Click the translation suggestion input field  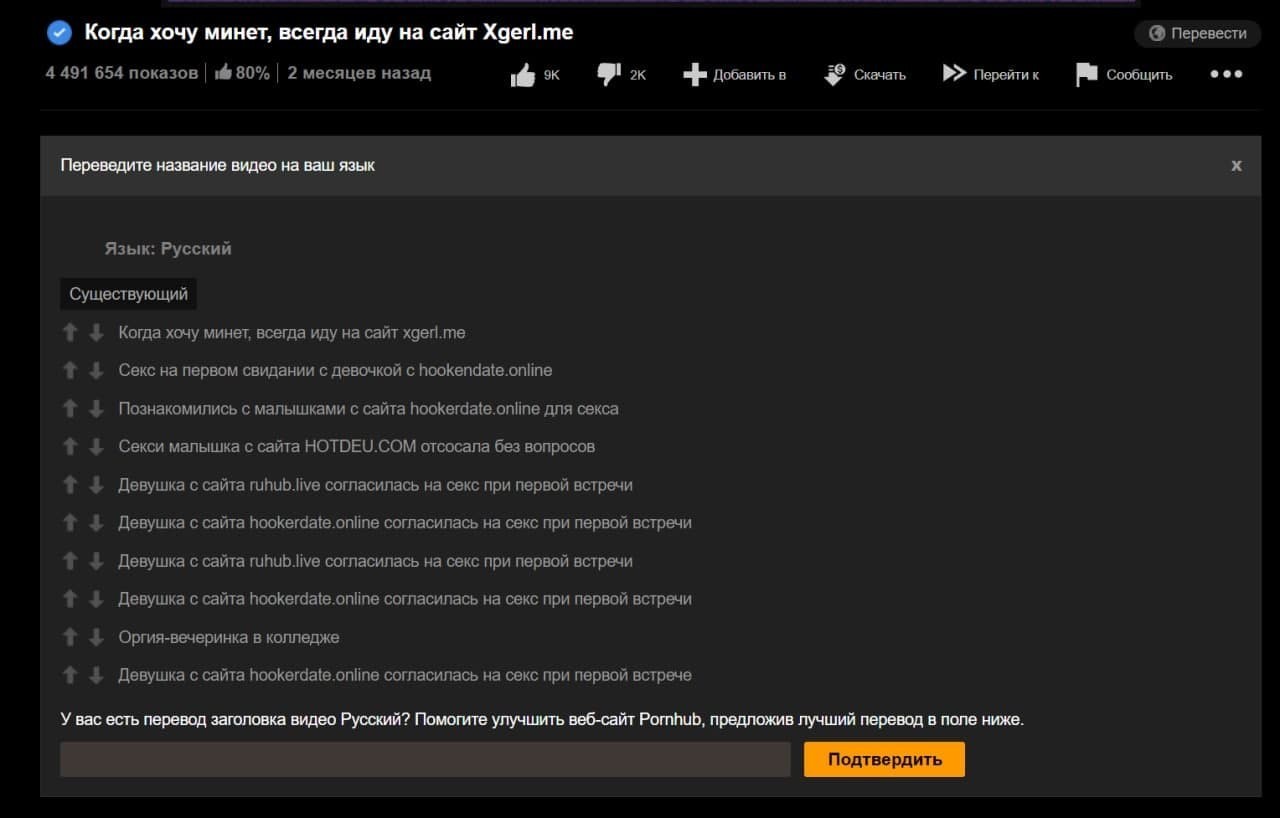click(x=425, y=759)
